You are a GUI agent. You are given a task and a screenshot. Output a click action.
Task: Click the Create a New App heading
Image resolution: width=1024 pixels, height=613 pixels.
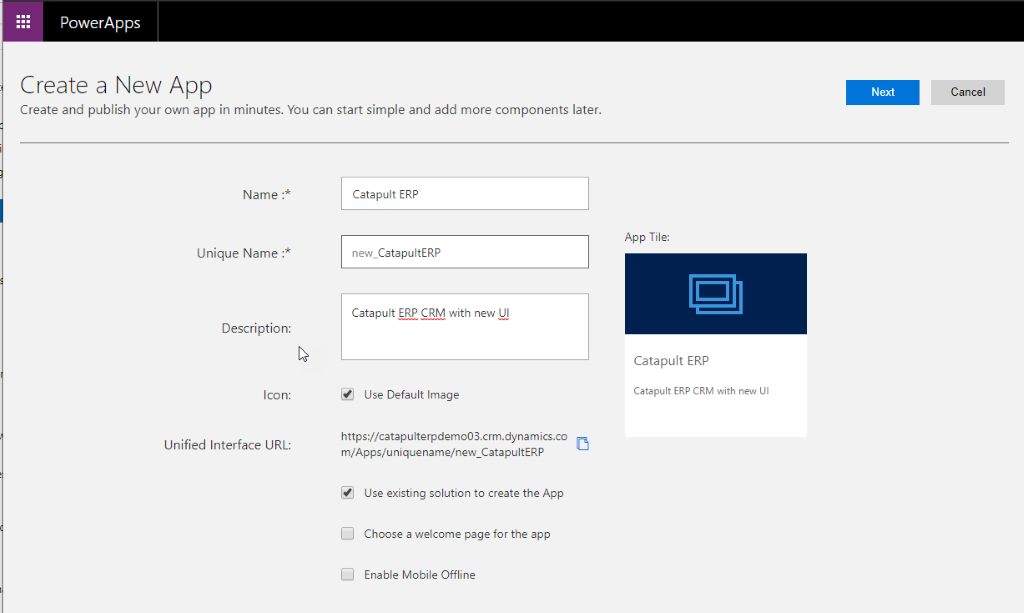[x=116, y=85]
